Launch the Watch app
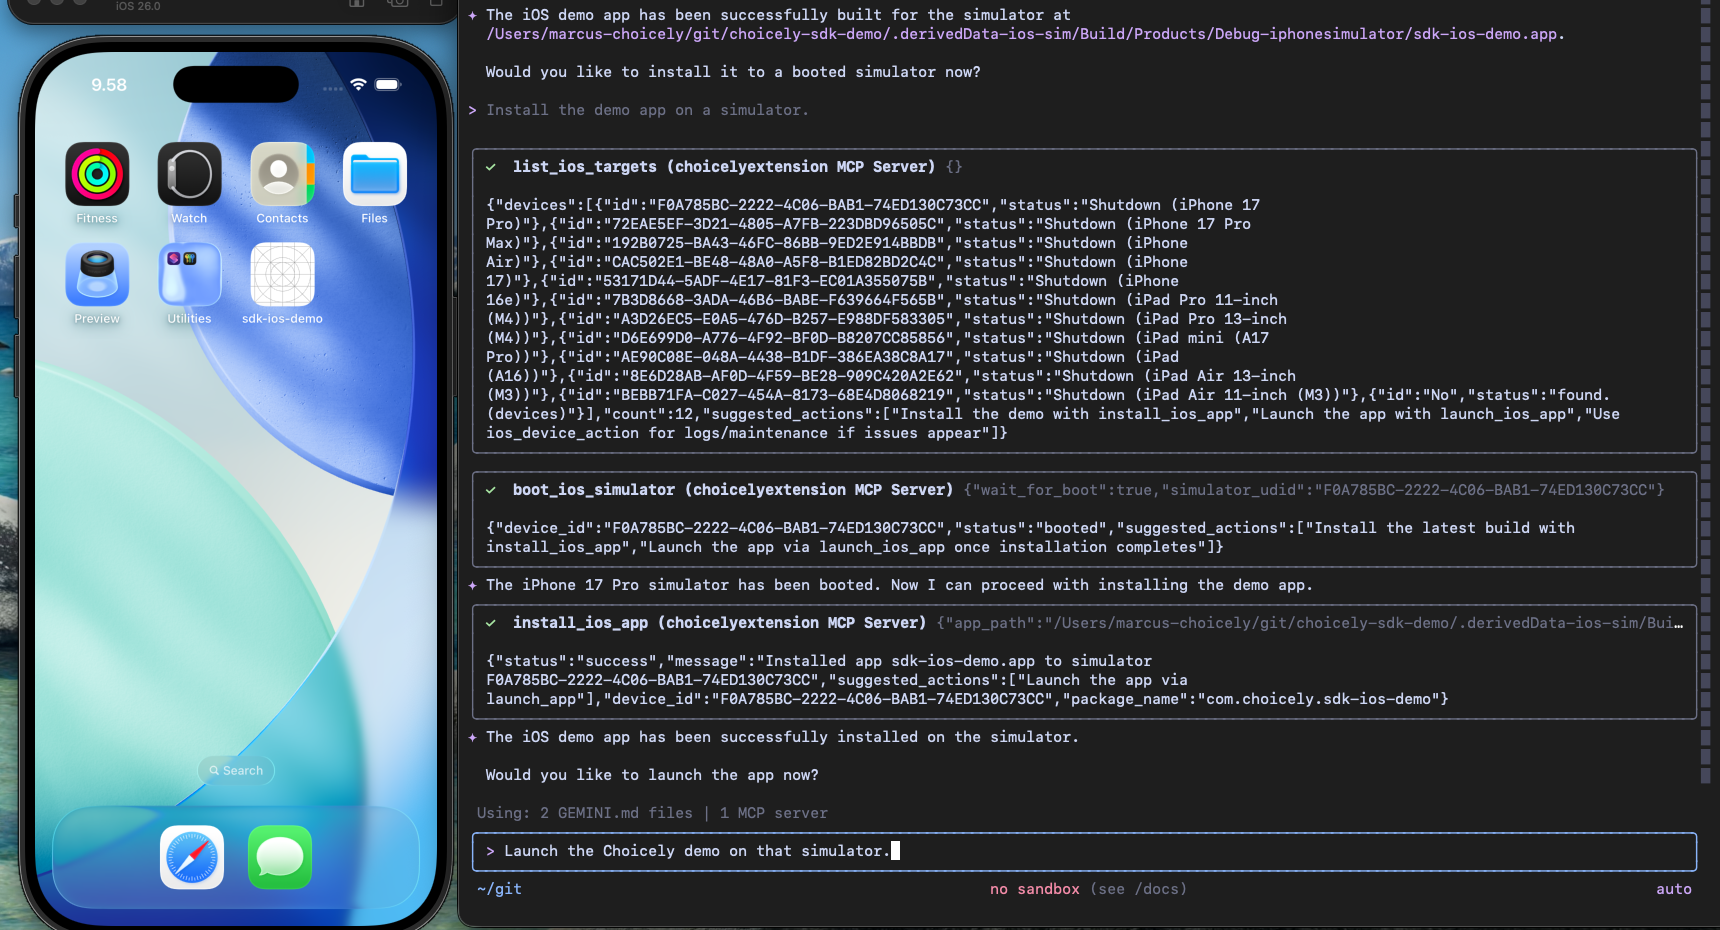Screen dimensions: 1720x930 [x=189, y=174]
